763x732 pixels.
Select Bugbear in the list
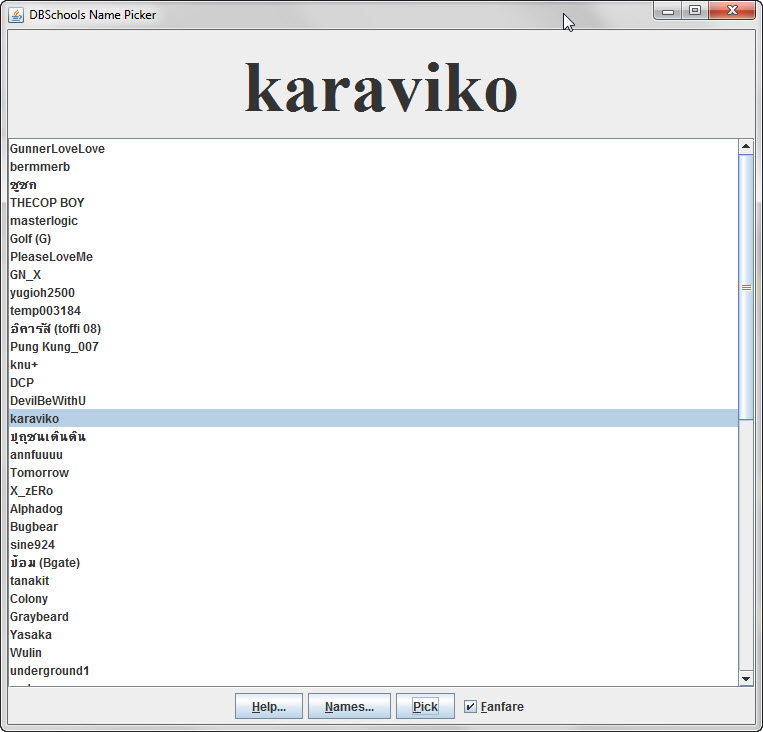tap(373, 527)
